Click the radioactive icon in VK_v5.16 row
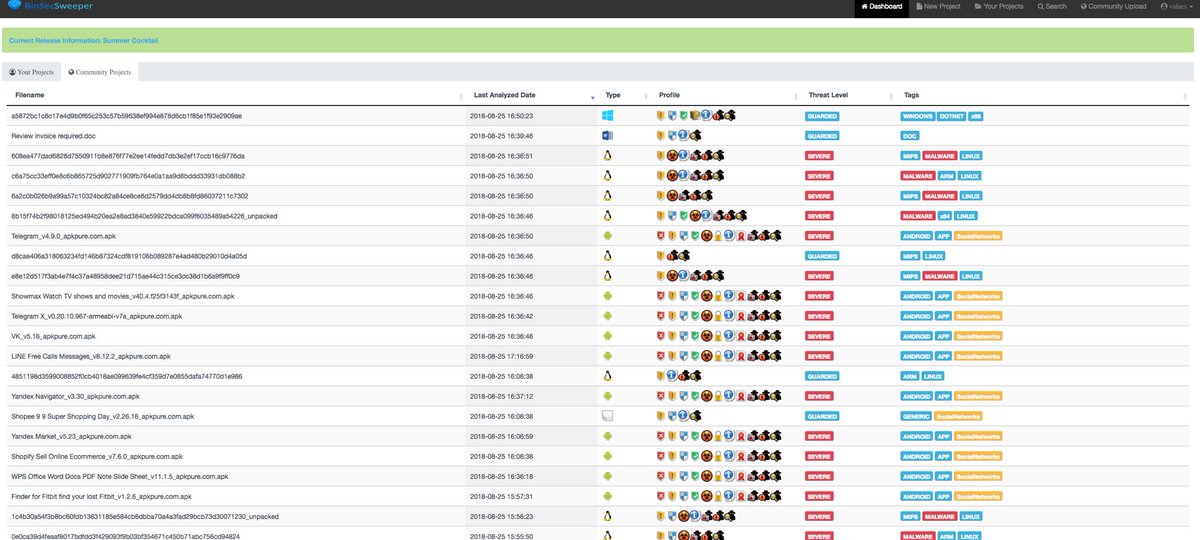 [706, 336]
